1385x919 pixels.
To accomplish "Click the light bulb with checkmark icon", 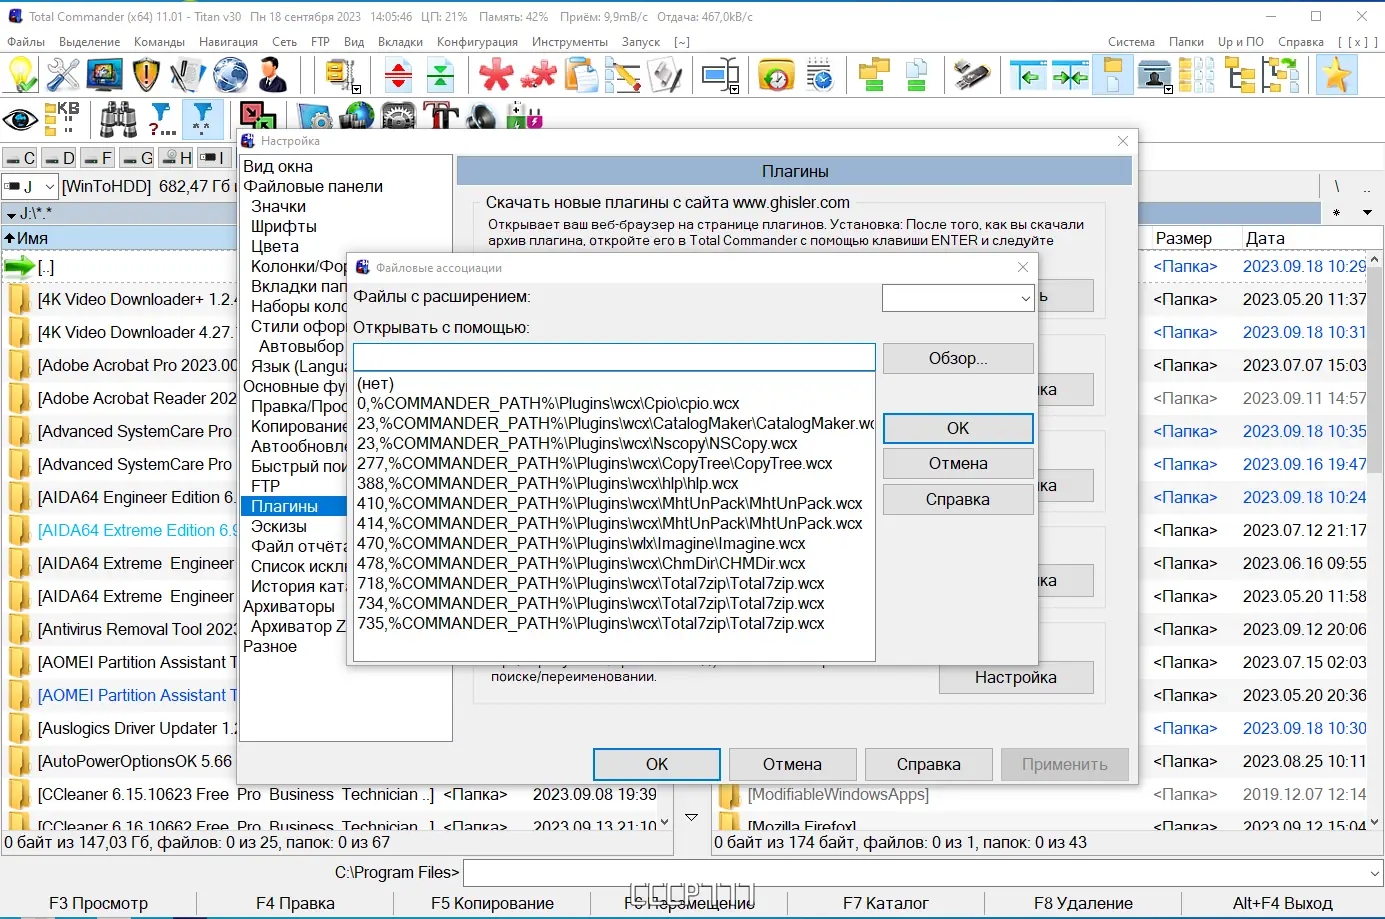I will point(22,75).
